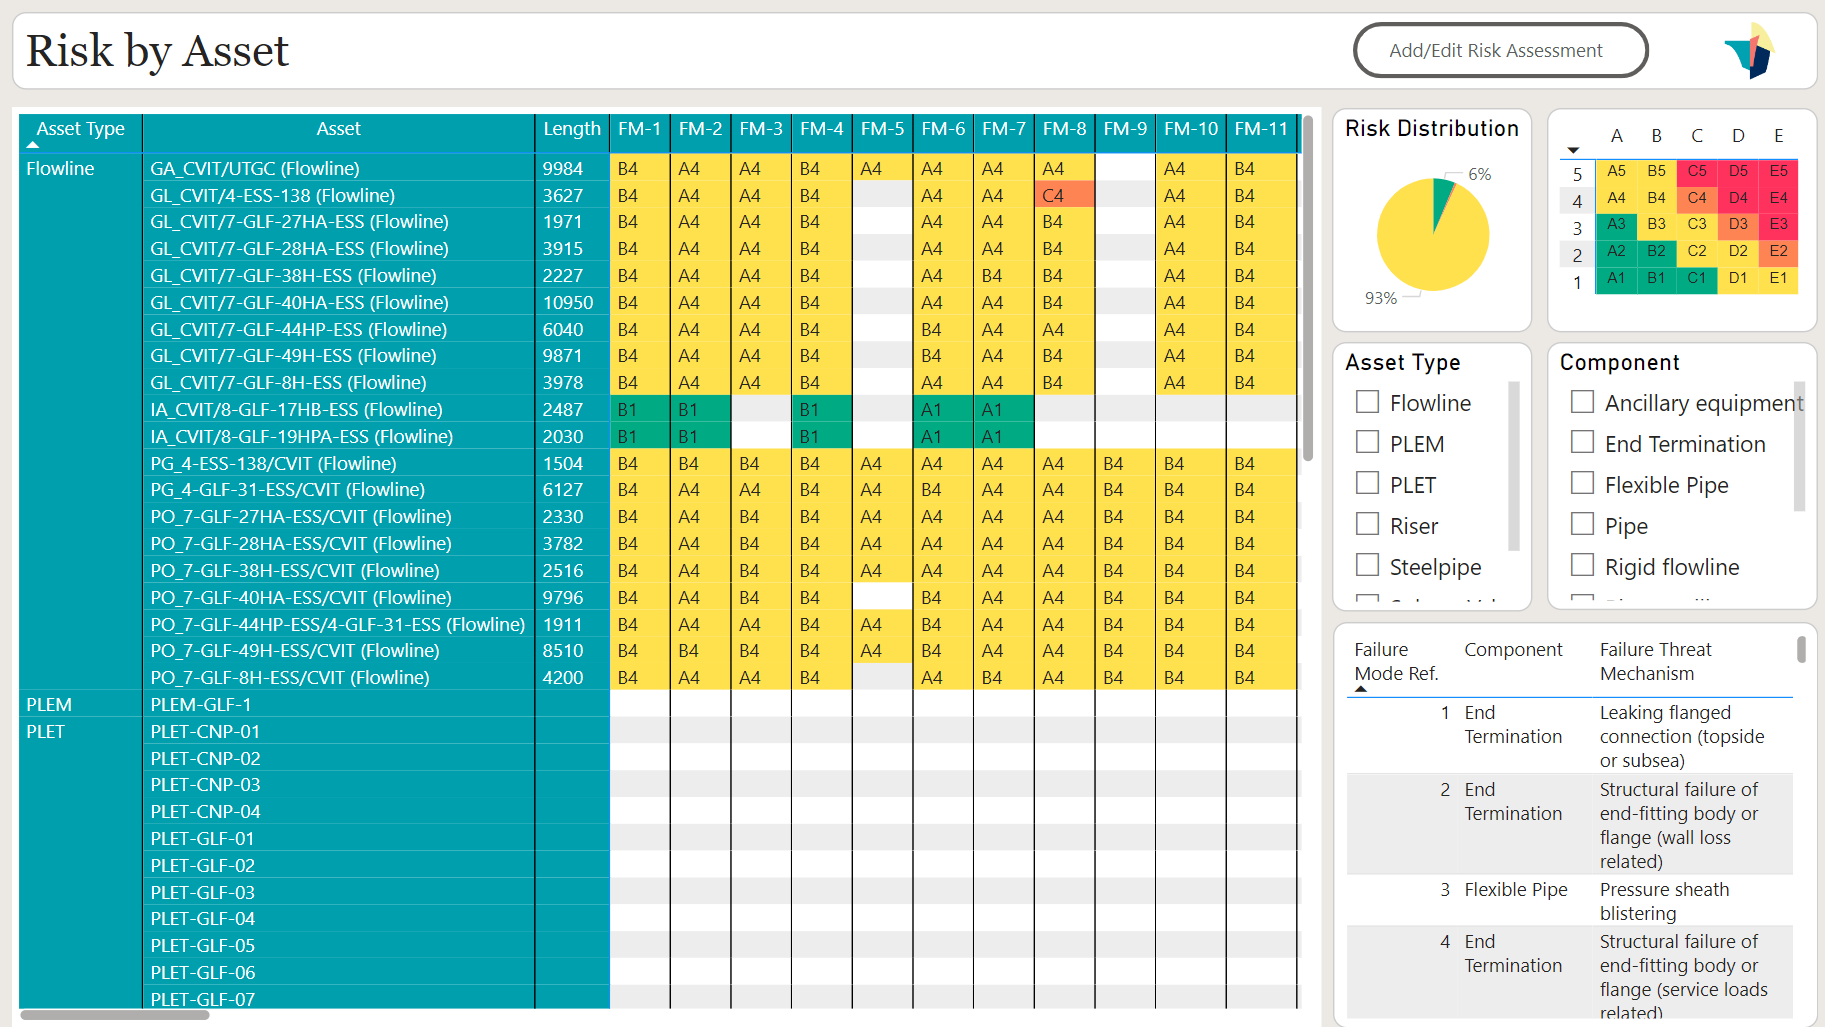Click sort arrow below Failure Mode Ref.

[x=1360, y=689]
